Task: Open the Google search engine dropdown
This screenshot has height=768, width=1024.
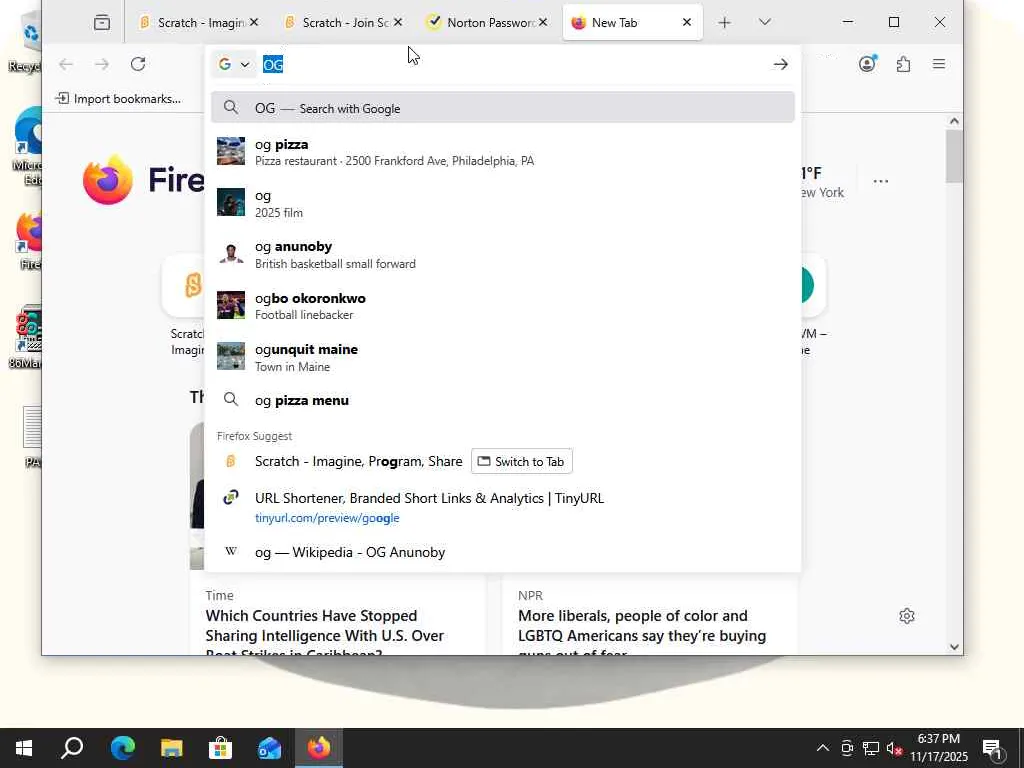Action: tap(234, 64)
